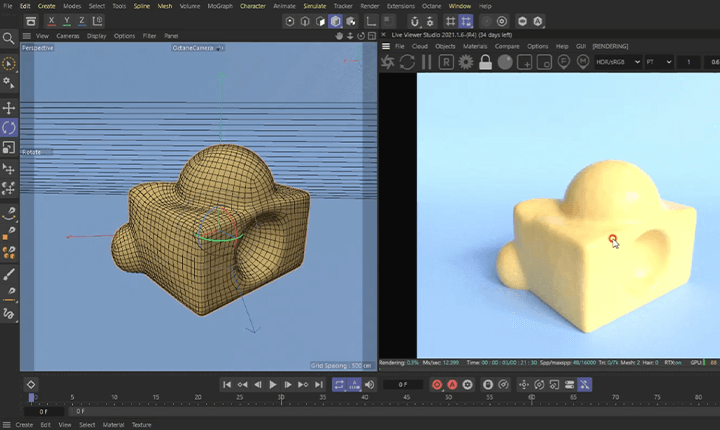The image size is (720, 430).
Task: Step to the next frame
Action: pyautogui.click(x=288, y=385)
